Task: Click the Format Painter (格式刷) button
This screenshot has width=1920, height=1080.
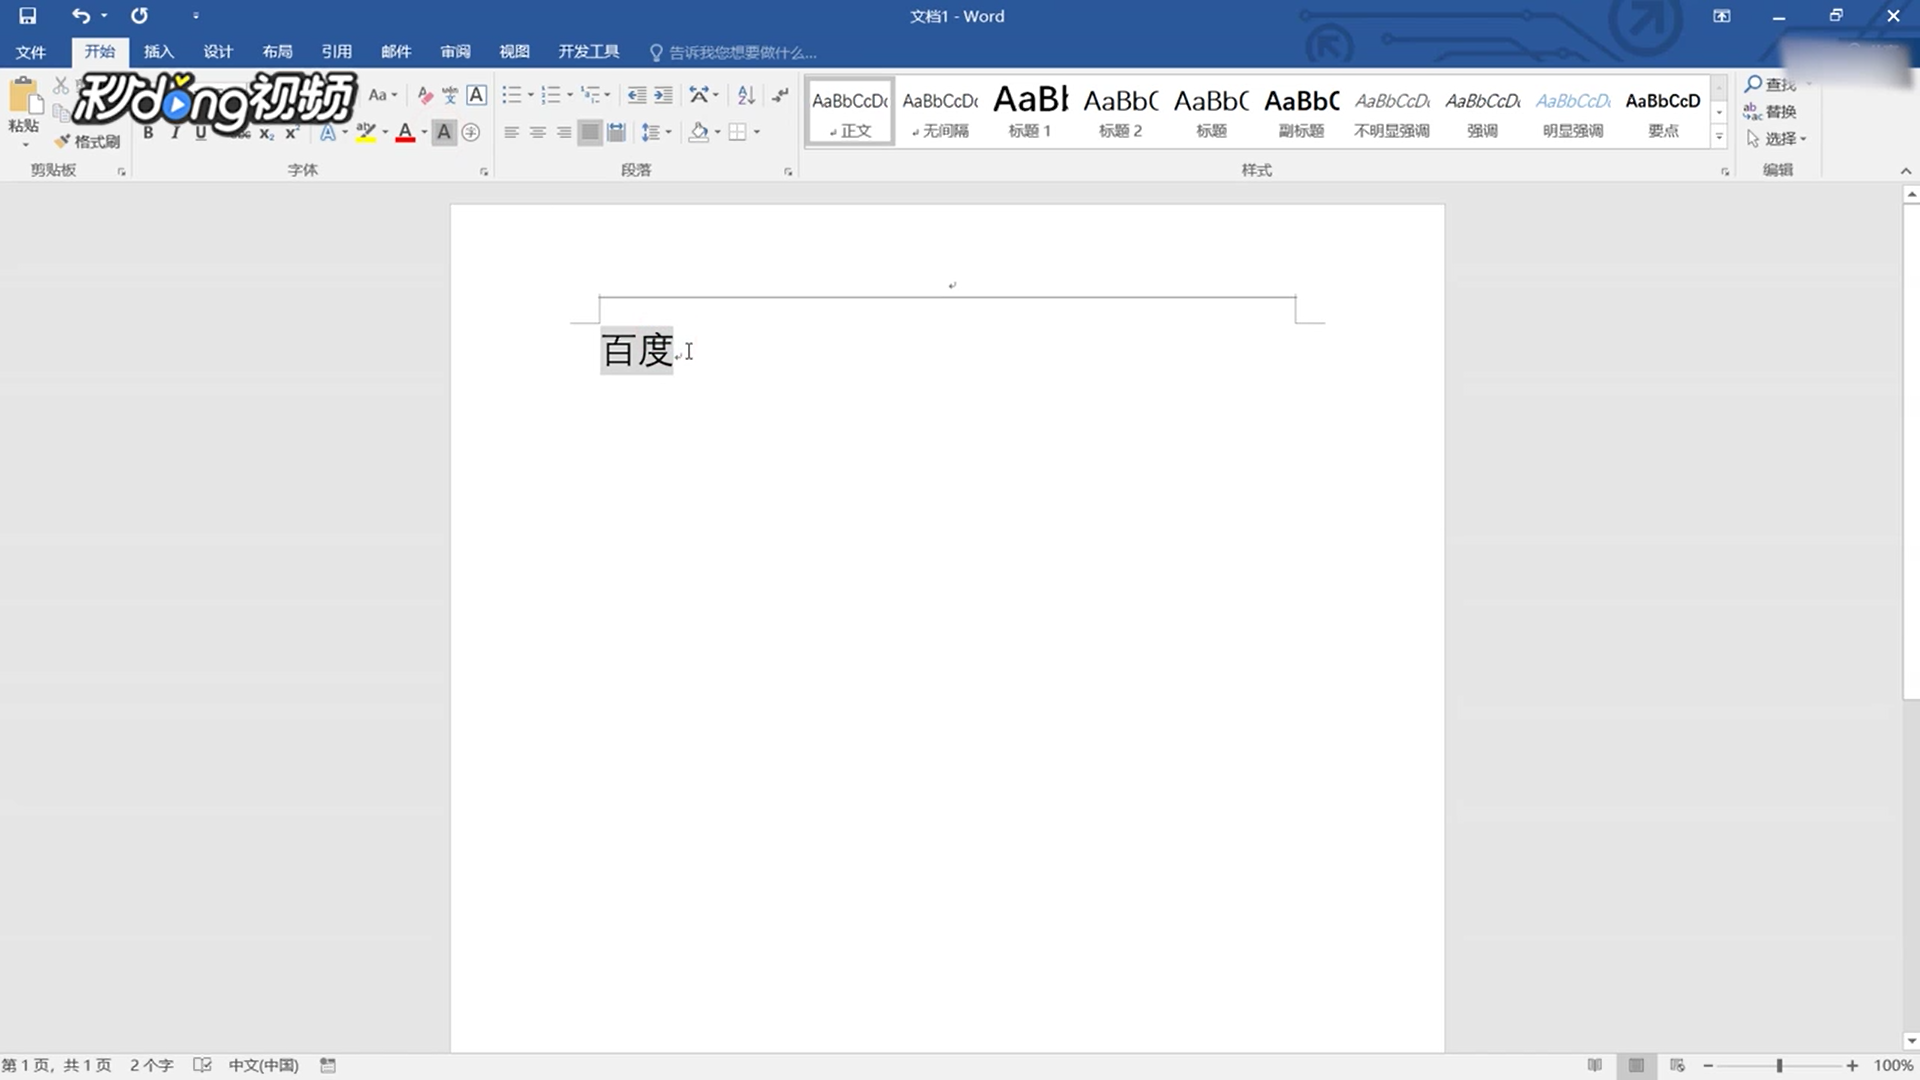Action: [88, 141]
